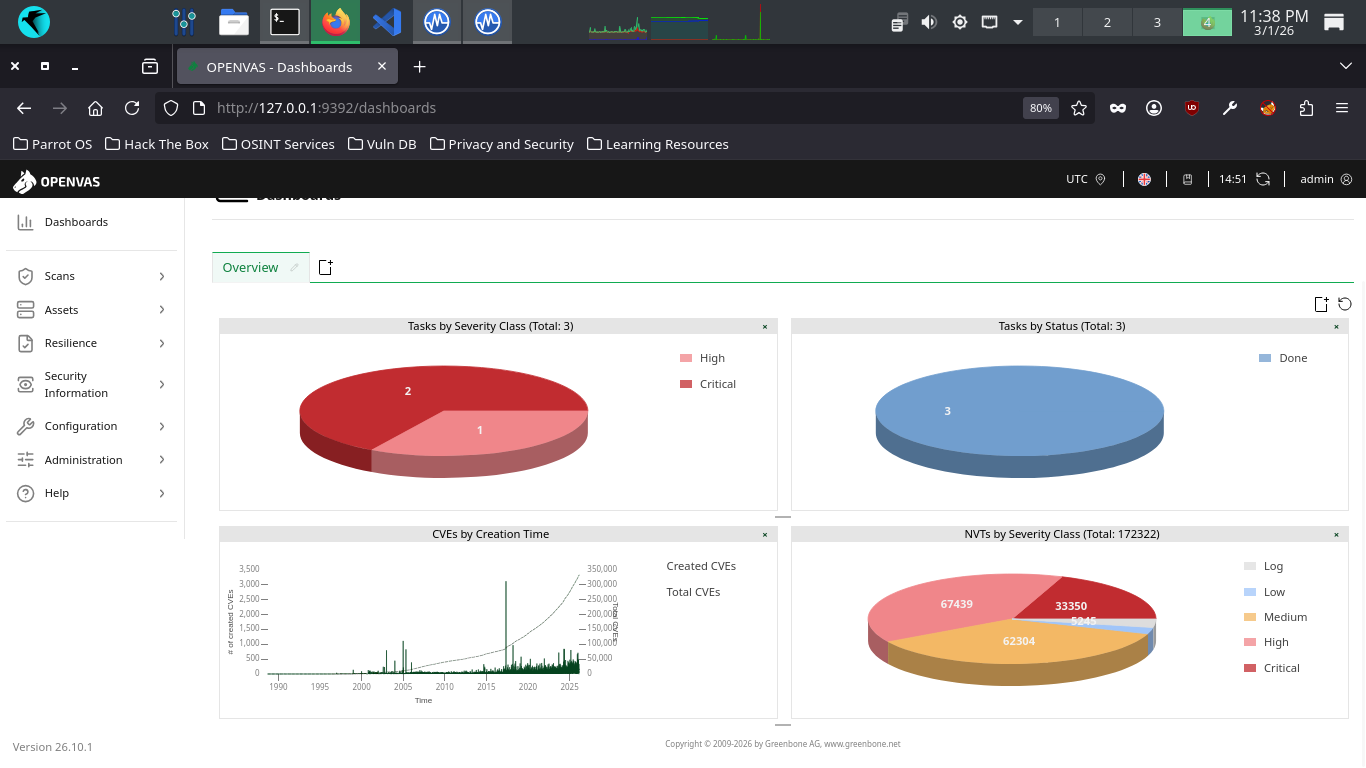Open the www.greenbone.net footer link
Image resolution: width=1366 pixels, height=768 pixels.
pyautogui.click(x=862, y=744)
